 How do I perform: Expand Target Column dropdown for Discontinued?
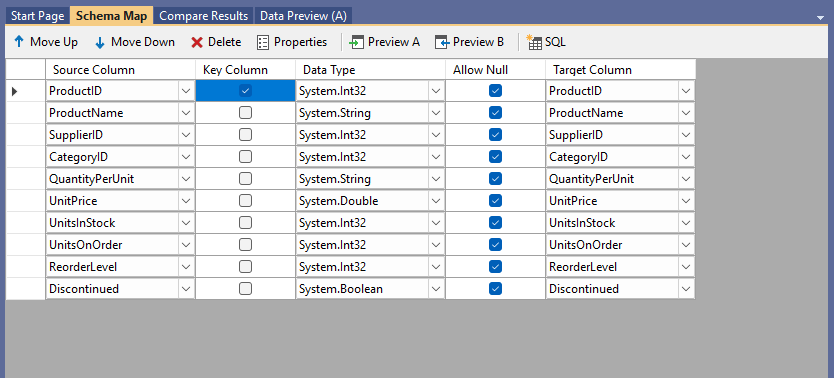point(686,289)
